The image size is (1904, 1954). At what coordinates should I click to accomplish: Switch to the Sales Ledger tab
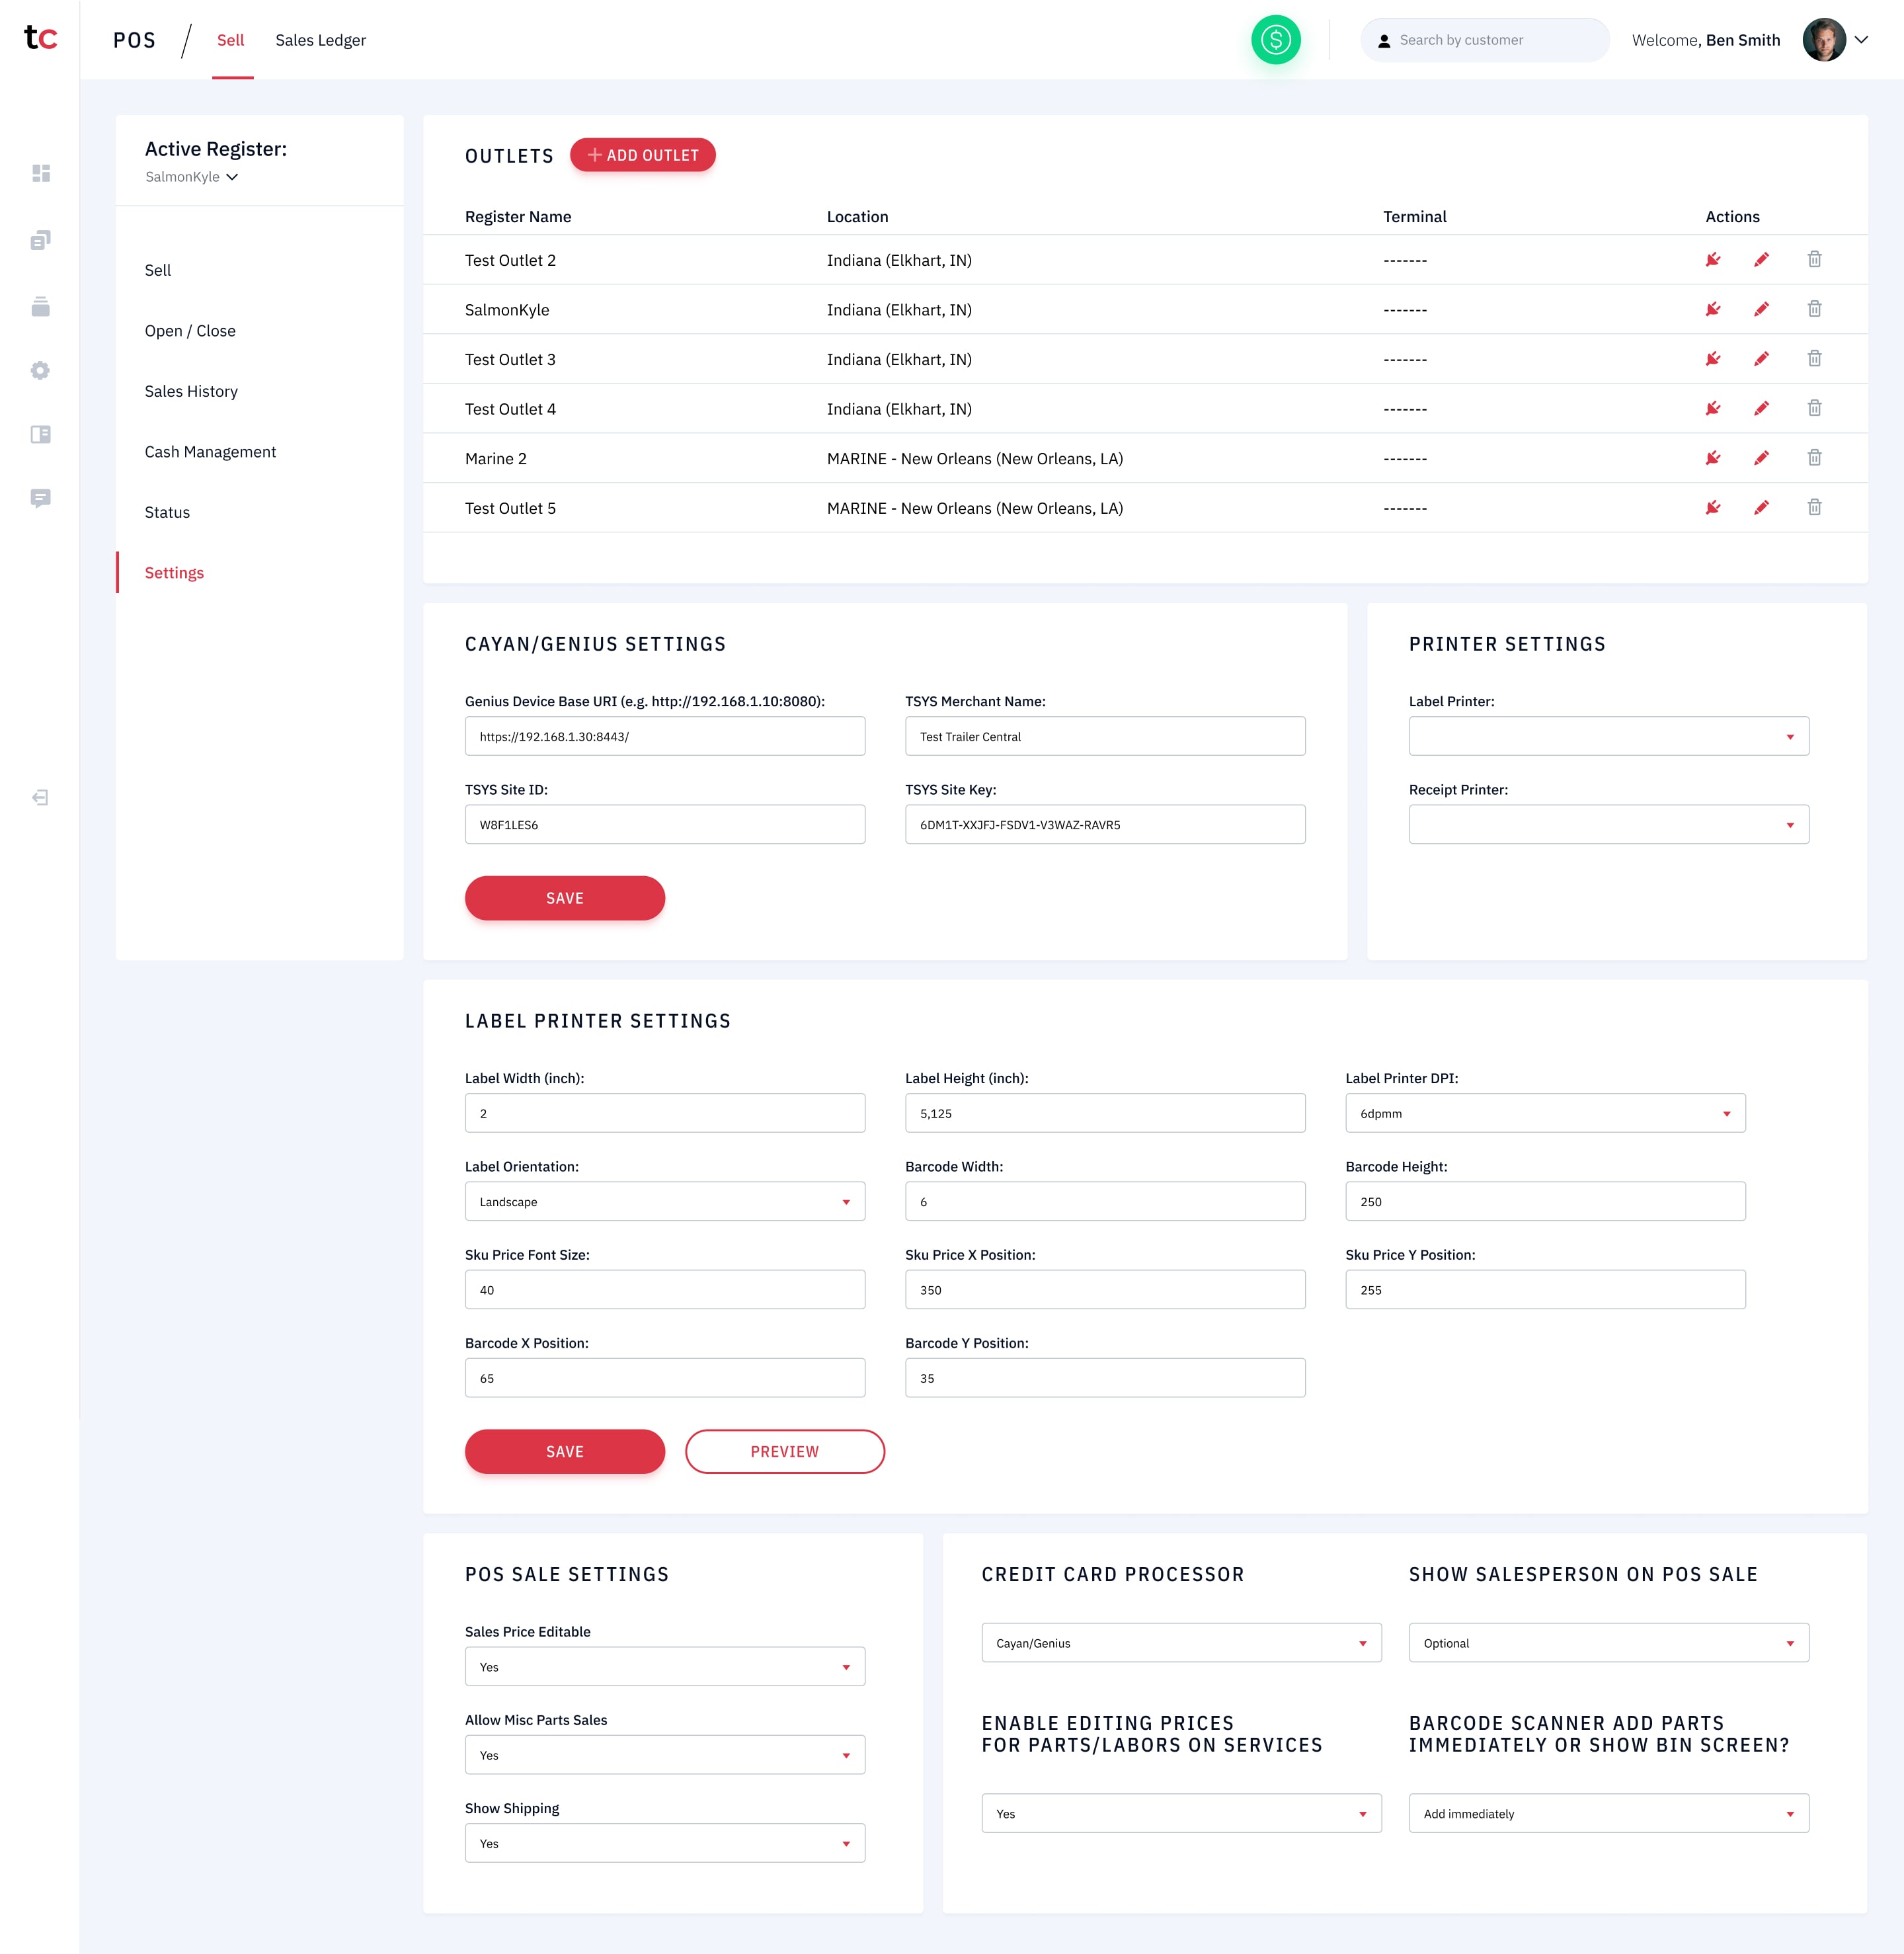click(x=320, y=40)
